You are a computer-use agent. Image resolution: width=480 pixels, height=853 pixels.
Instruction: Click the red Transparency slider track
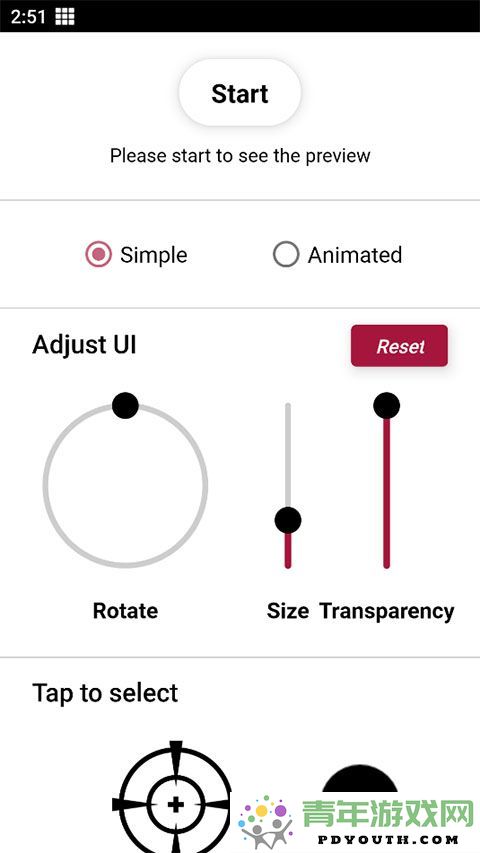(386, 493)
